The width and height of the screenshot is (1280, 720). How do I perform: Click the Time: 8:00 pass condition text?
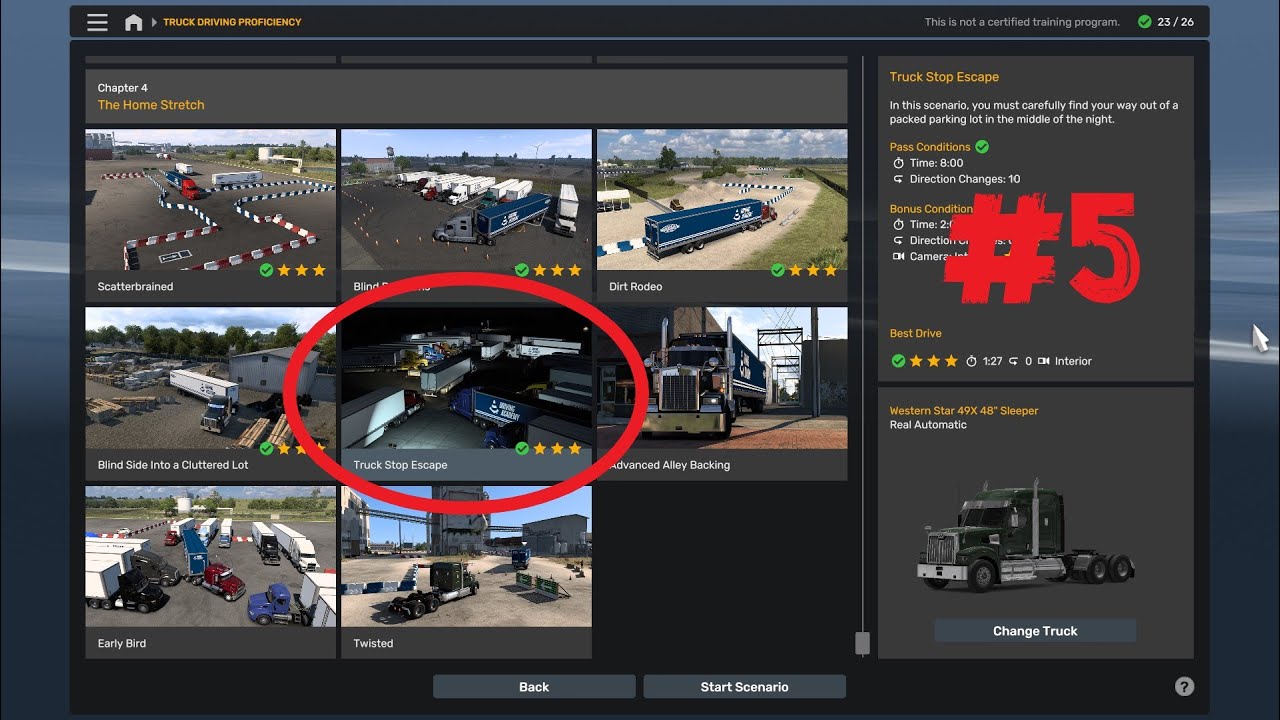click(937, 163)
